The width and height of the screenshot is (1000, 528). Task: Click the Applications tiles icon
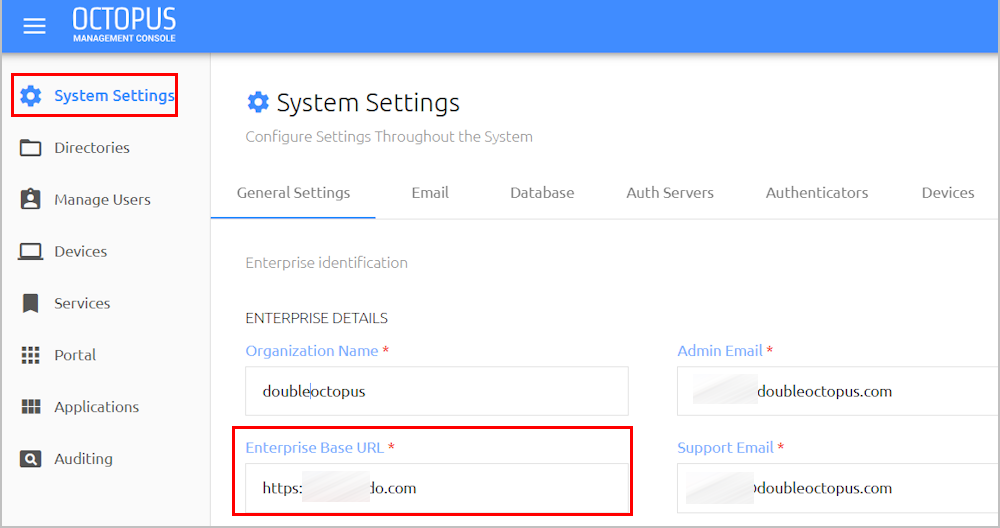(x=31, y=407)
